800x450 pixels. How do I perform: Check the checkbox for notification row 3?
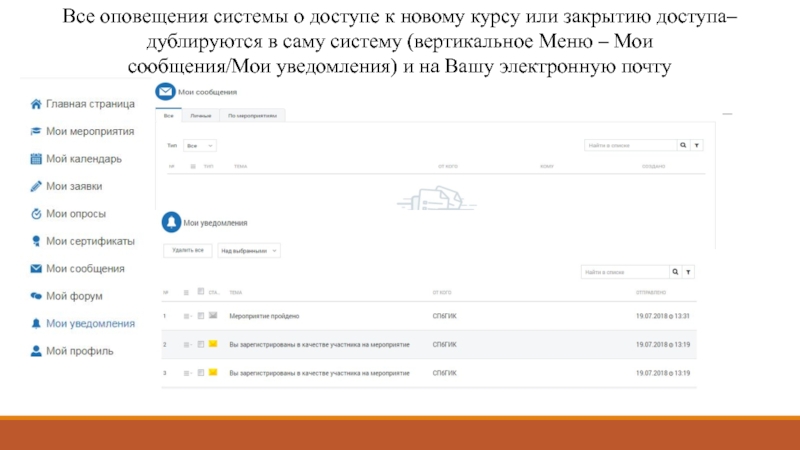tap(200, 373)
